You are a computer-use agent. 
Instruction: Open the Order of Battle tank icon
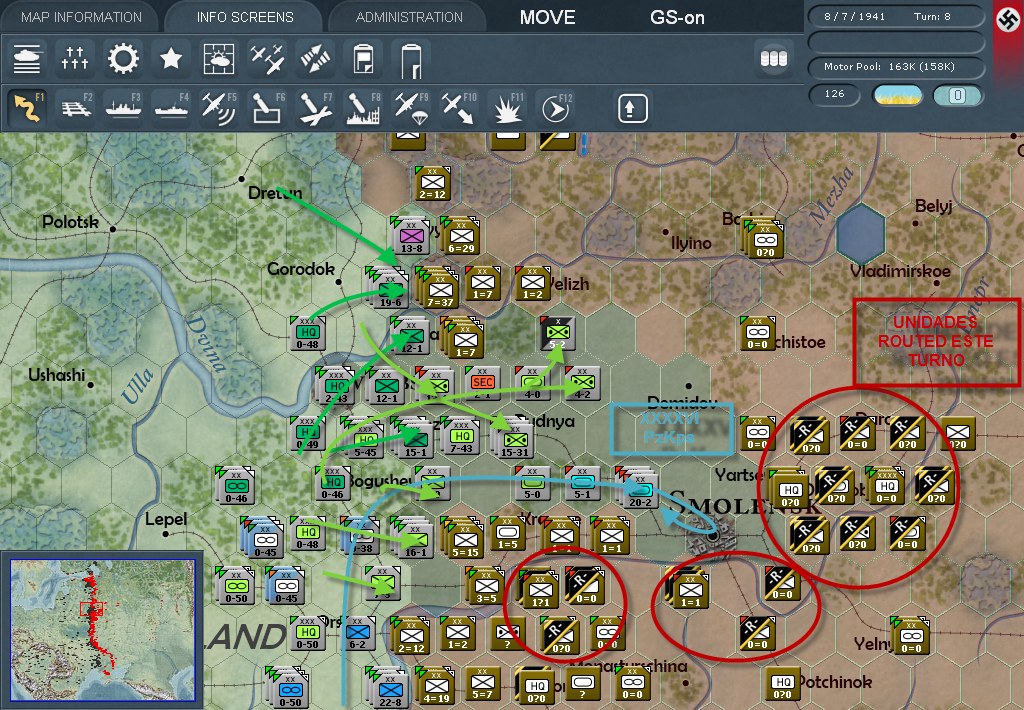pos(27,59)
